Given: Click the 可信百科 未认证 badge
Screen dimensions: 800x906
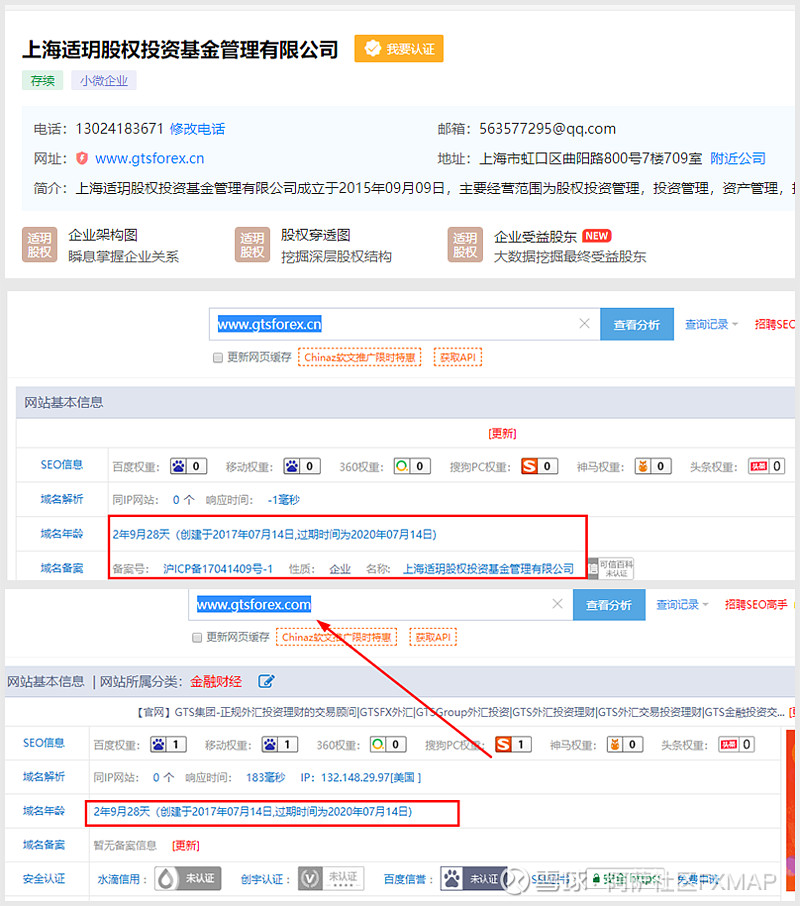Looking at the screenshot, I should tap(611, 568).
